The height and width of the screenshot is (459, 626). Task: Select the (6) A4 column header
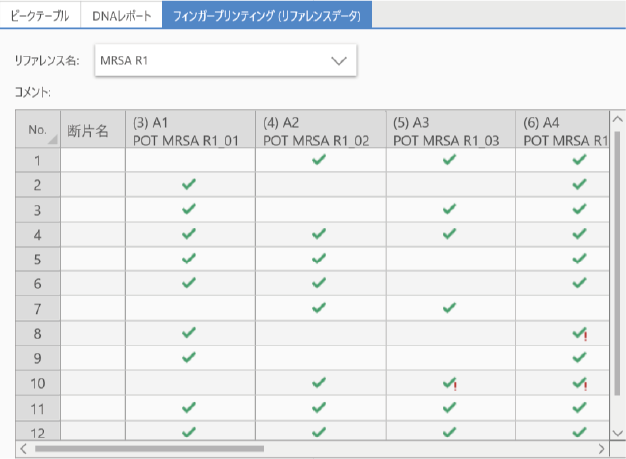[562, 130]
